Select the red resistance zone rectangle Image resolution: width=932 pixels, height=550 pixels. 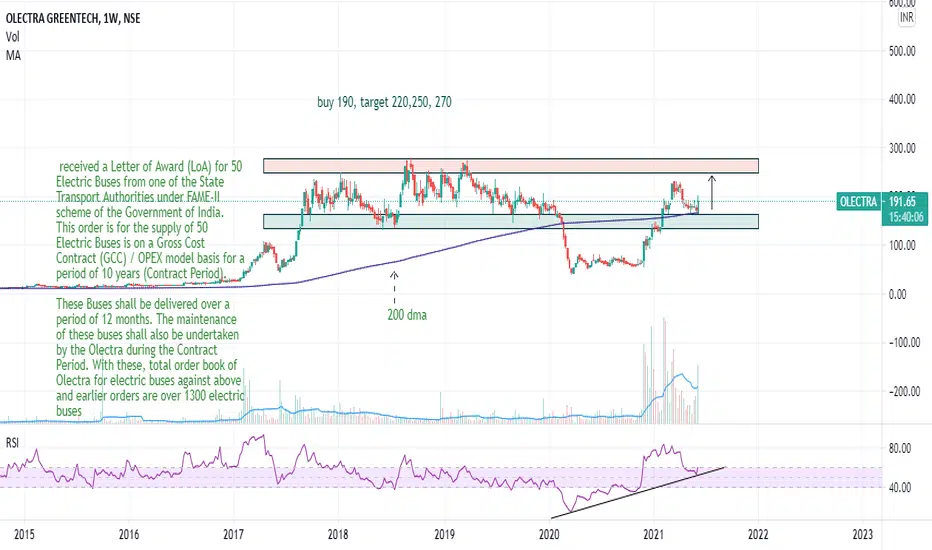(511, 166)
